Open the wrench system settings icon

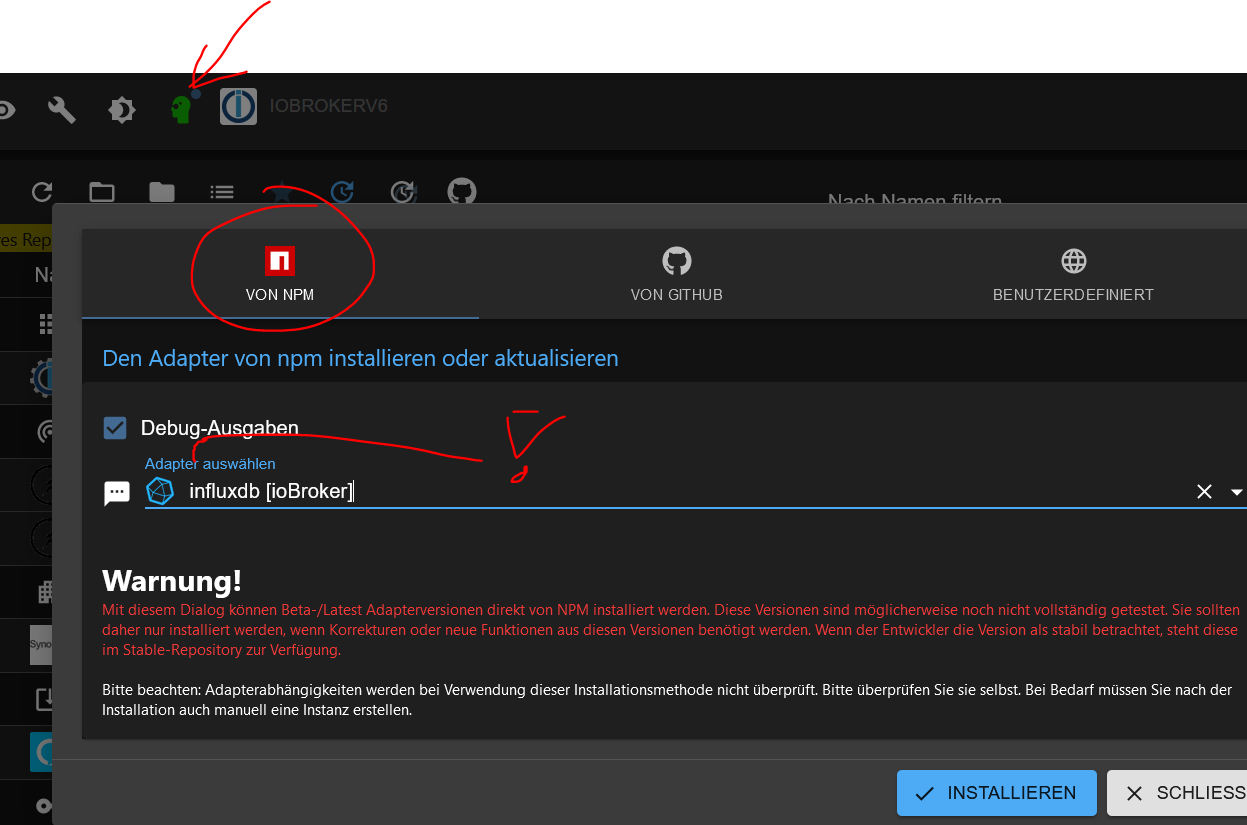62,109
